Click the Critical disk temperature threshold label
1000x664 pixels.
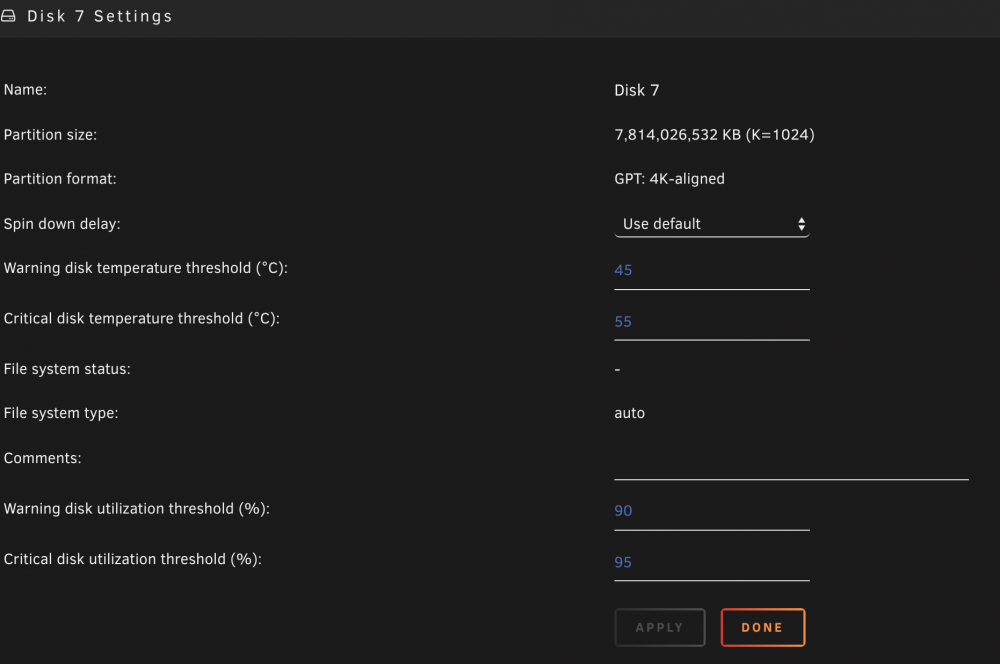tap(142, 318)
